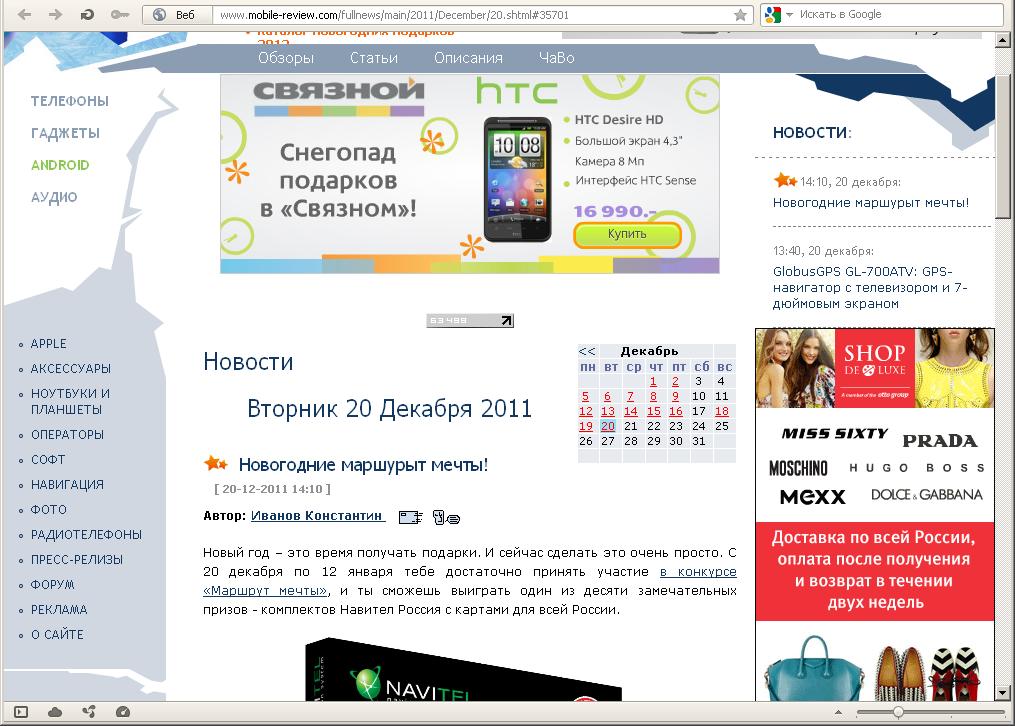
Task: Reload the page with the refresh icon
Action: pos(87,14)
